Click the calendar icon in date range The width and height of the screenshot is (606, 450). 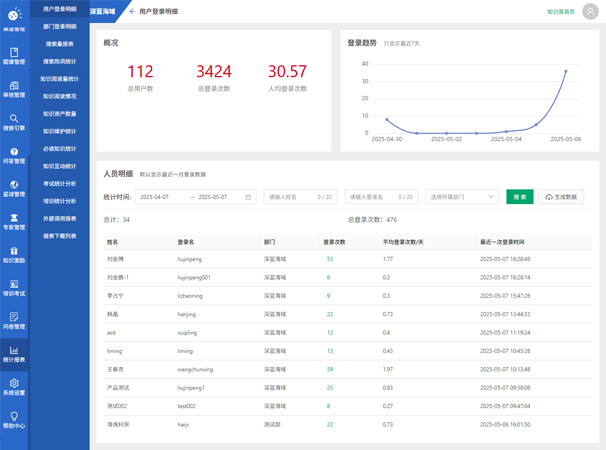tap(248, 197)
